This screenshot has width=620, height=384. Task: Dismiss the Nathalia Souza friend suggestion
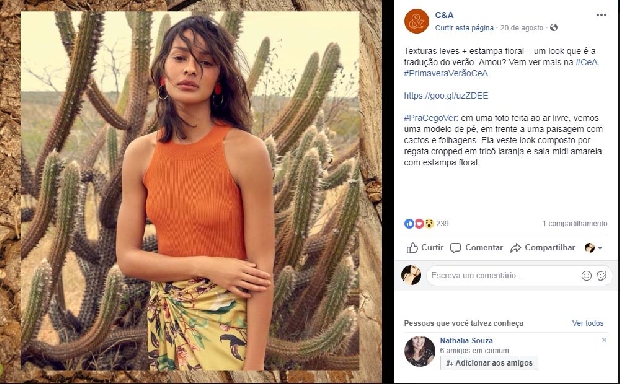click(x=604, y=340)
